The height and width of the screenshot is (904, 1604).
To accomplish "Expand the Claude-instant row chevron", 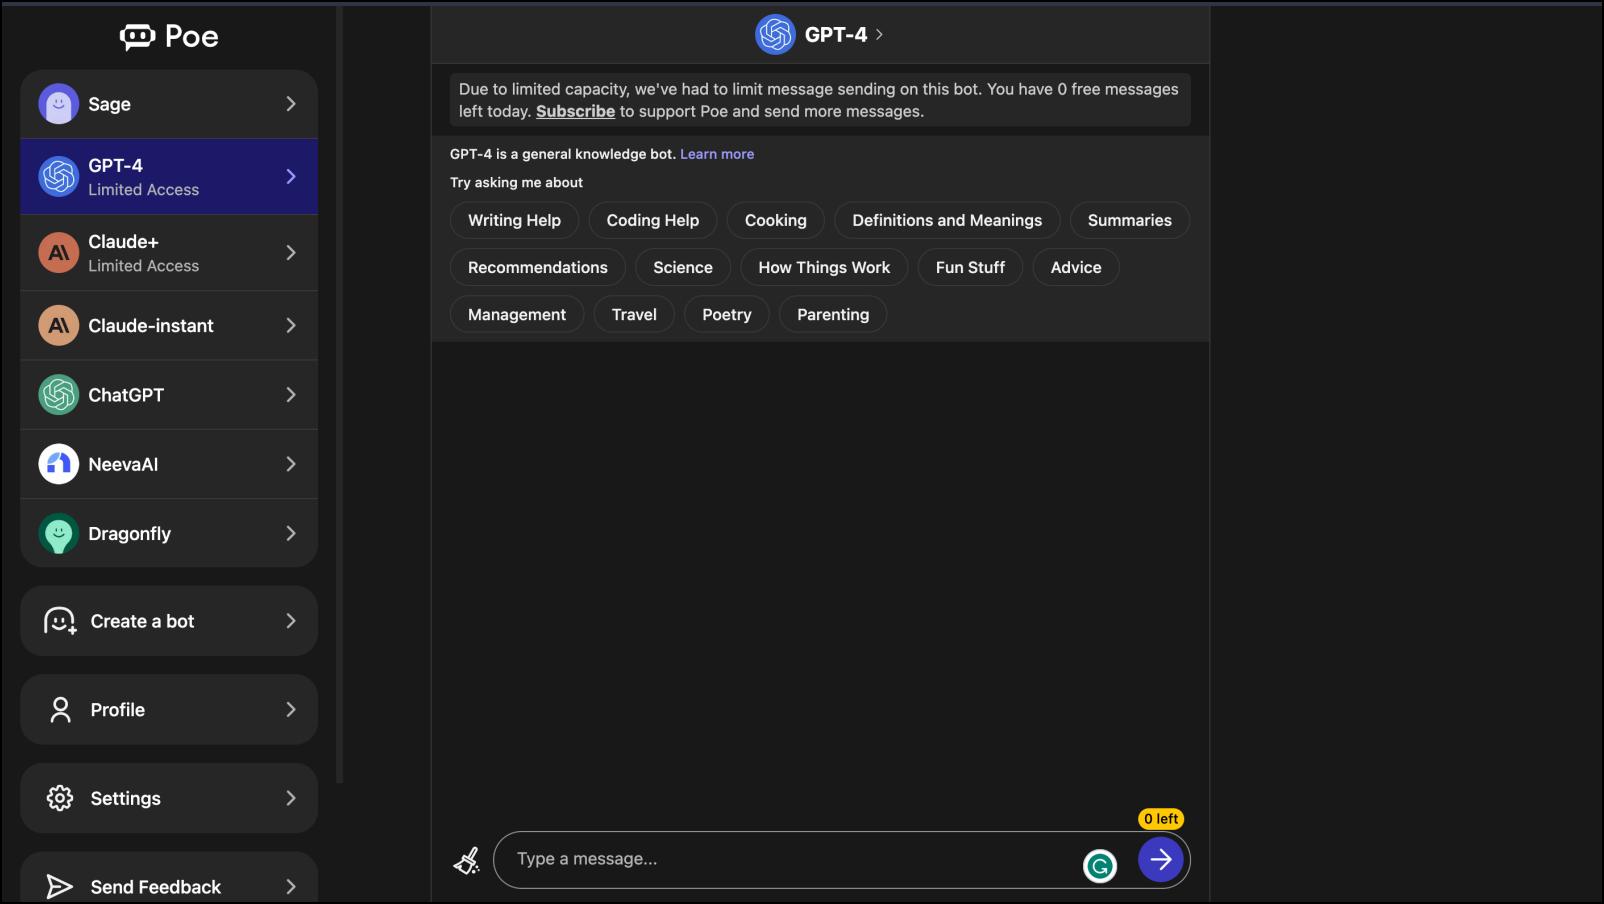I will 291,326.
